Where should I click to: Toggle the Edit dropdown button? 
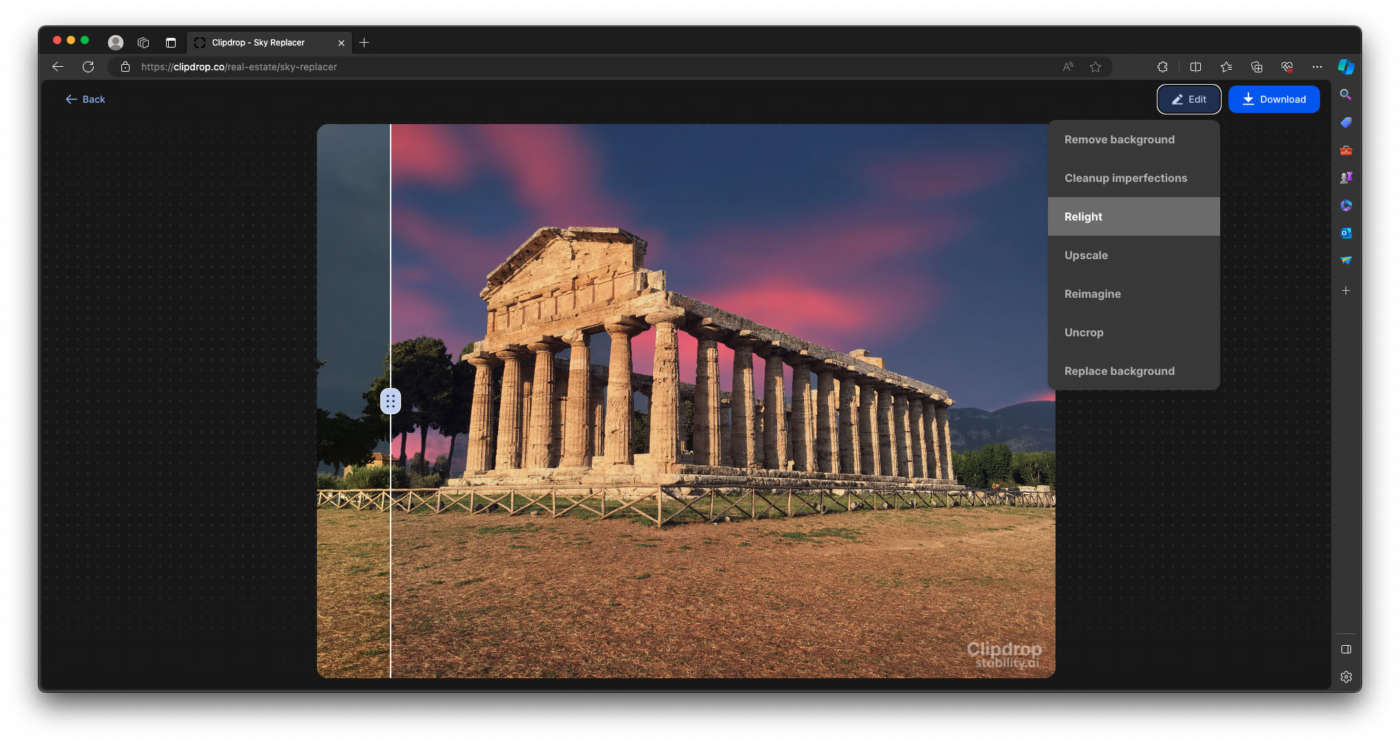[x=1188, y=99]
